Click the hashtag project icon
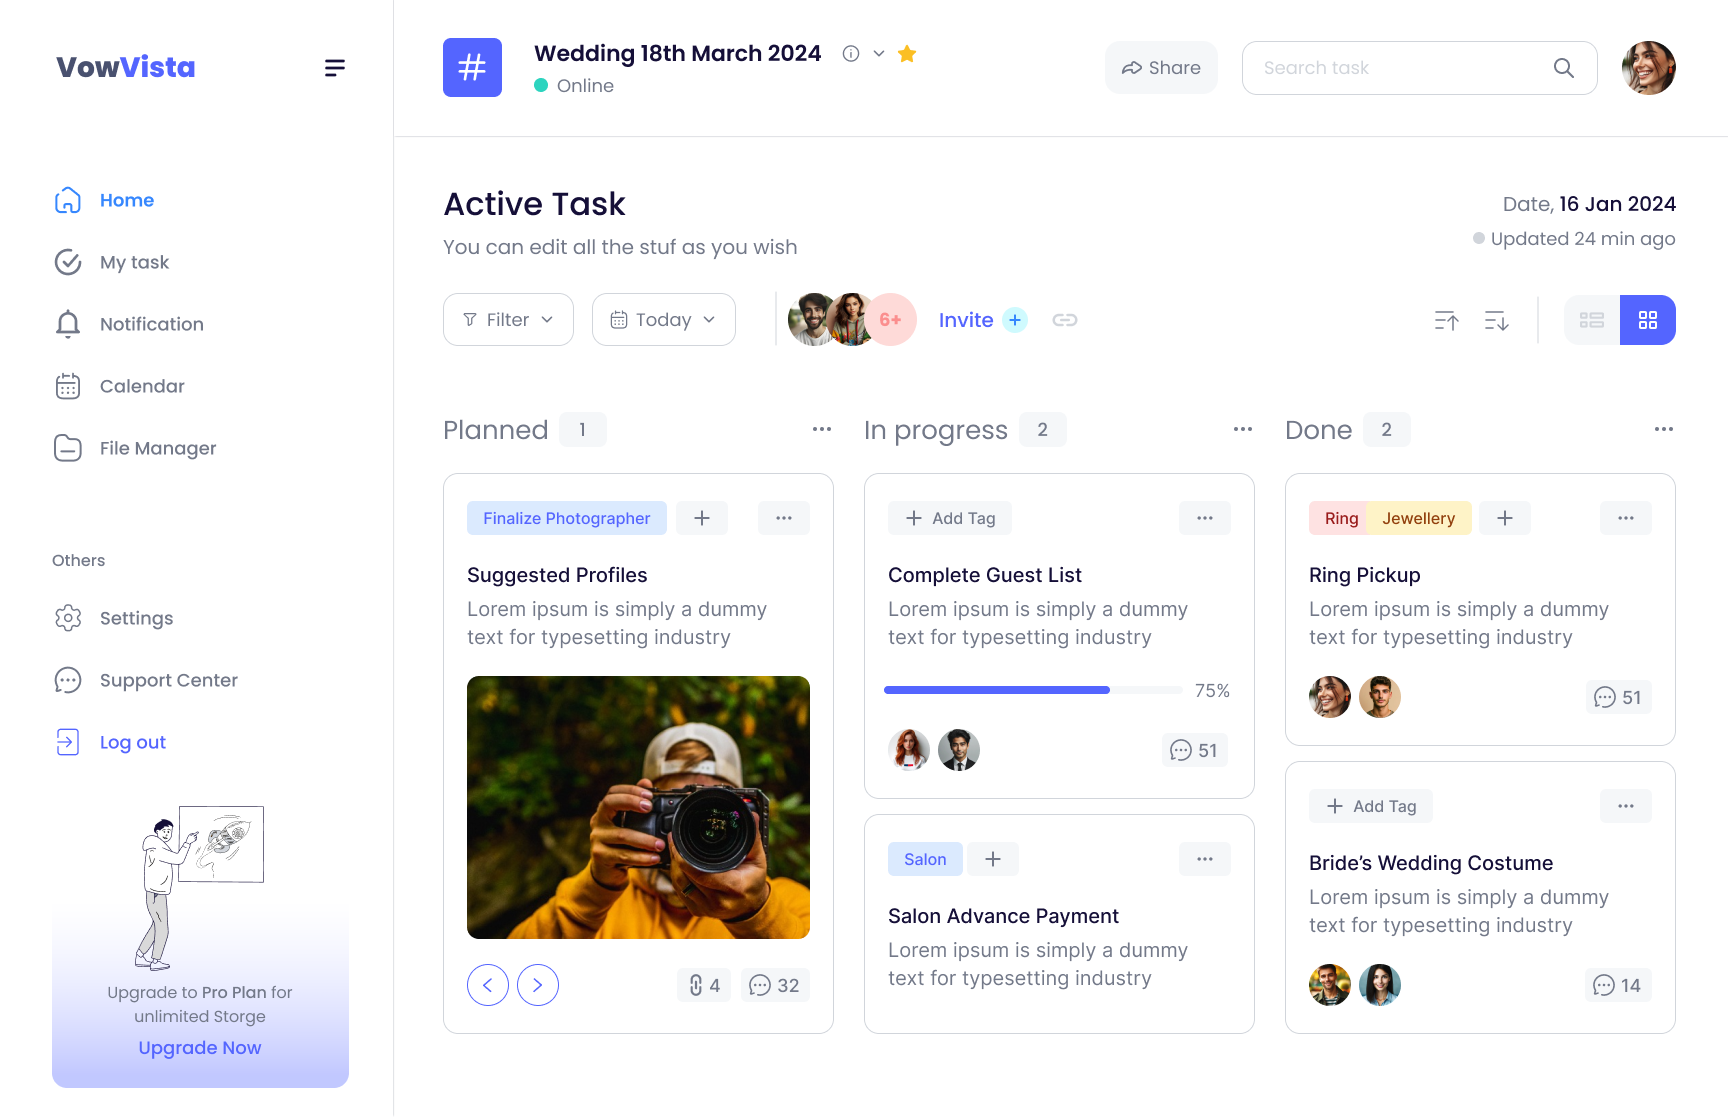The height and width of the screenshot is (1117, 1728). 472,68
